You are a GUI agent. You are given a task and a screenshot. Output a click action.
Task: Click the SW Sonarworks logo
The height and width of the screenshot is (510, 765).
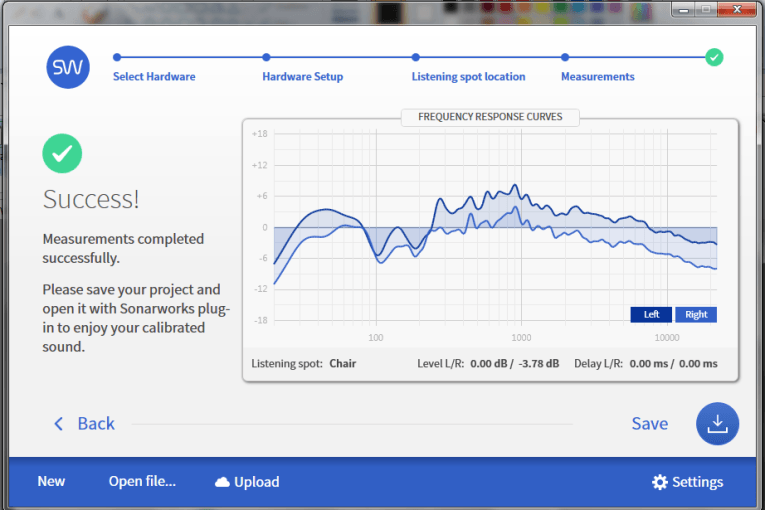click(68, 67)
